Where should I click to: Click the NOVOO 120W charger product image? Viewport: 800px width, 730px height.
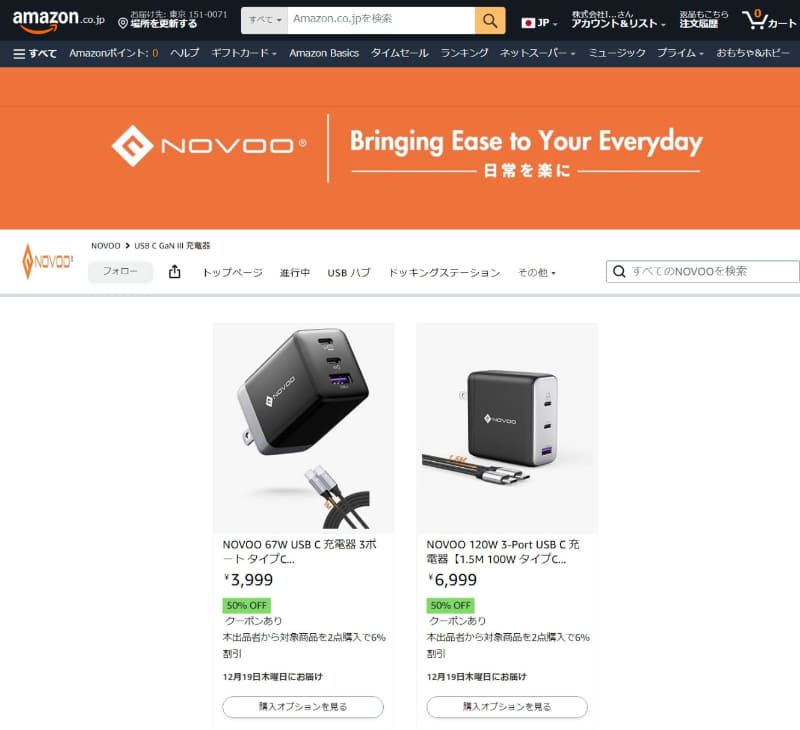tap(507, 428)
